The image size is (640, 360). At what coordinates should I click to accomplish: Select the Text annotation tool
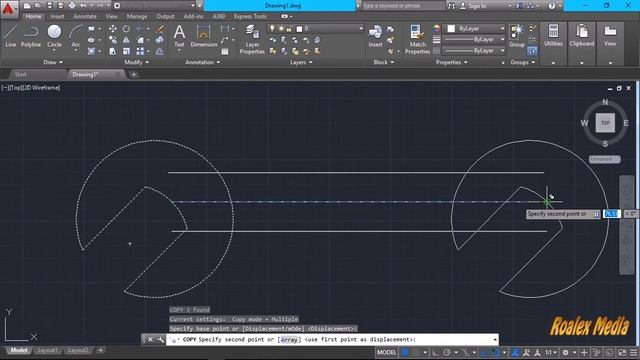(179, 36)
